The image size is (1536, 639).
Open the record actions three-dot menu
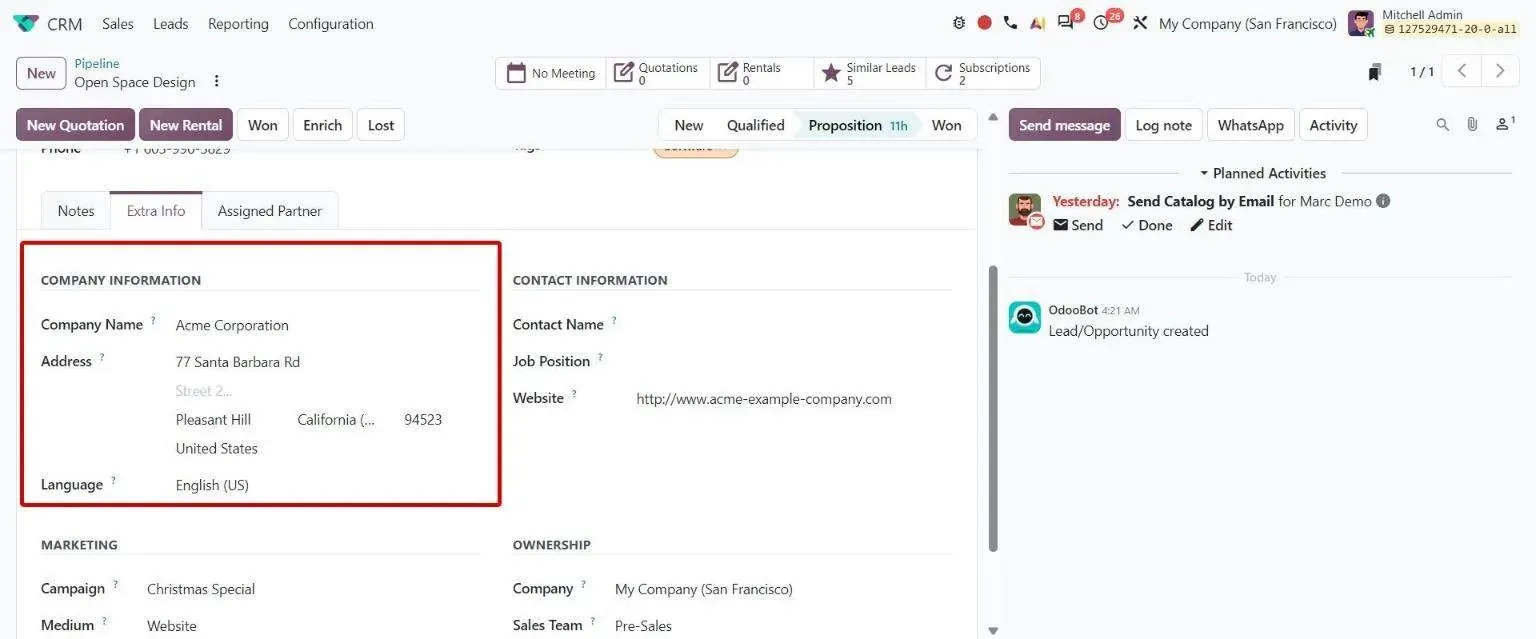click(x=216, y=82)
